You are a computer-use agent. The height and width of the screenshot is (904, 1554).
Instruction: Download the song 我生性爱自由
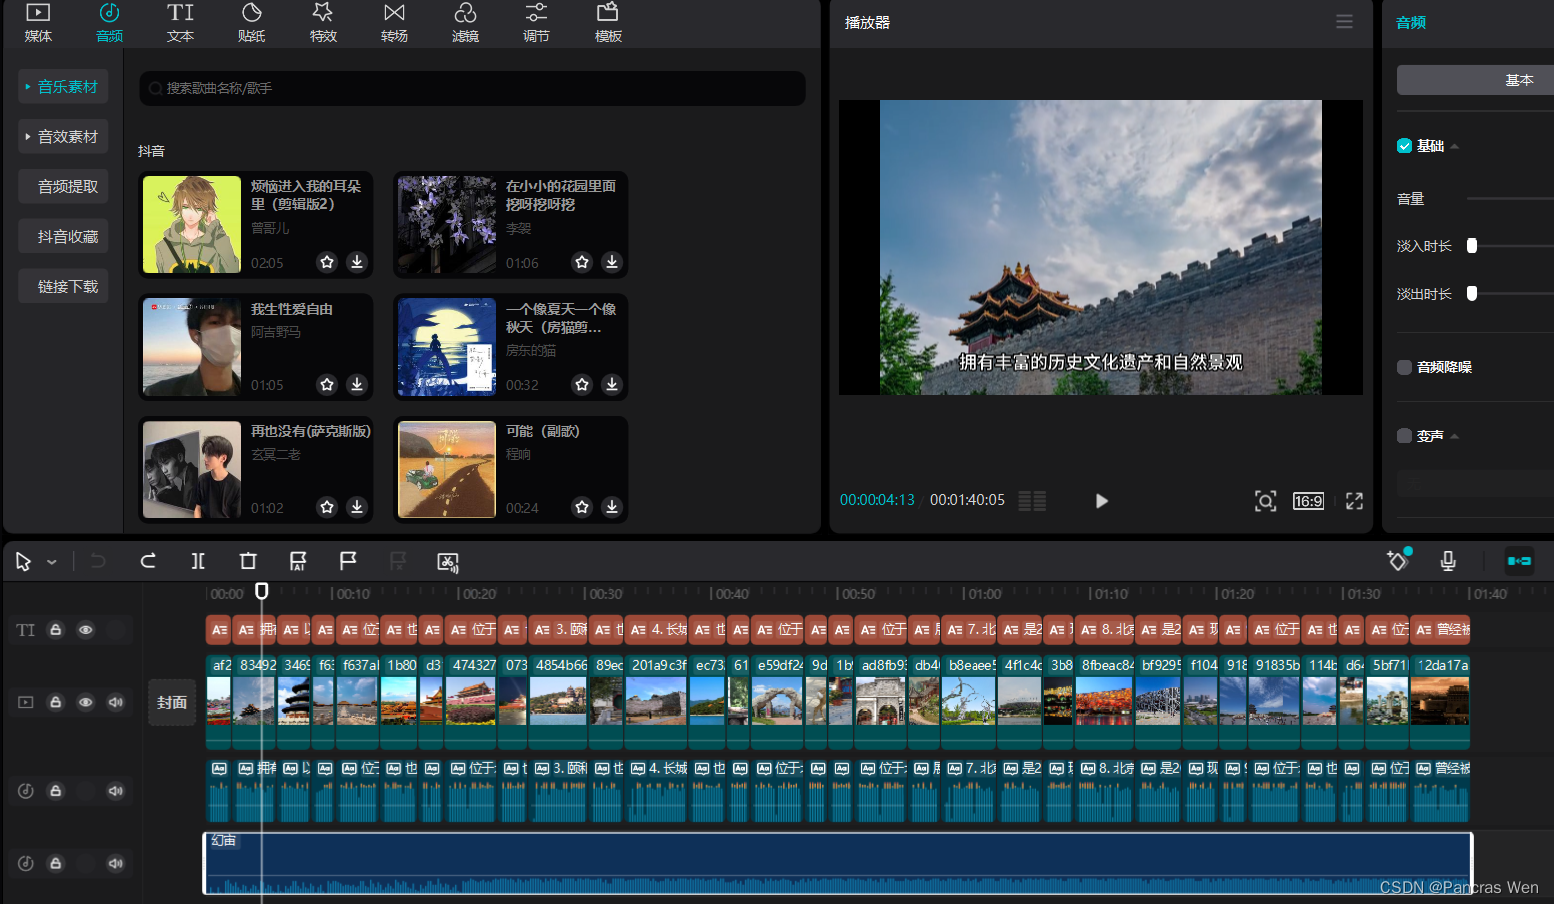coord(356,384)
